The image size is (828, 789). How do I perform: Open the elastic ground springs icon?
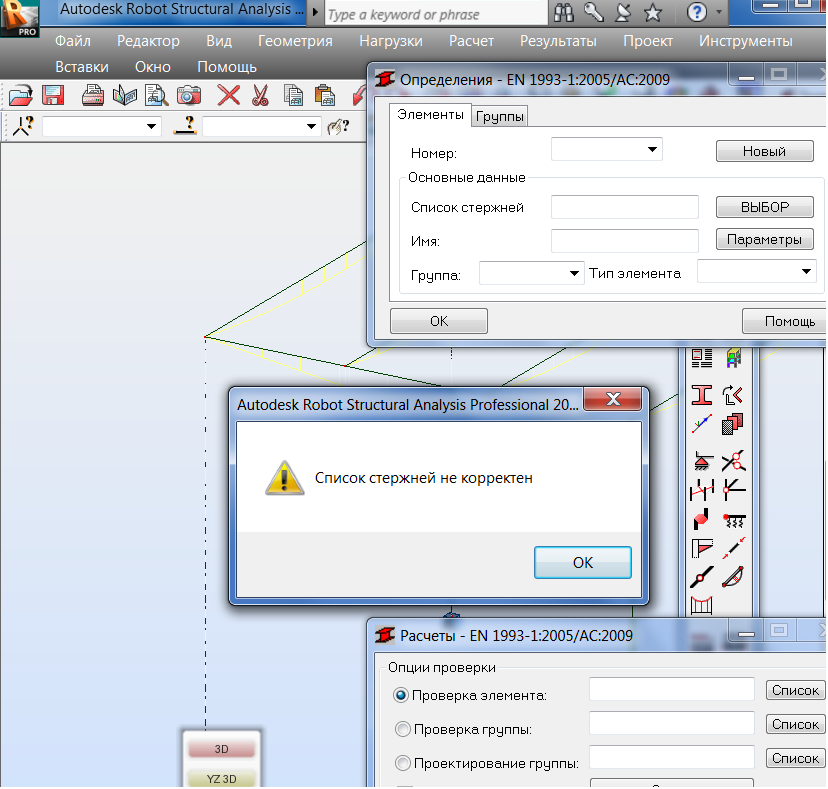tap(734, 520)
